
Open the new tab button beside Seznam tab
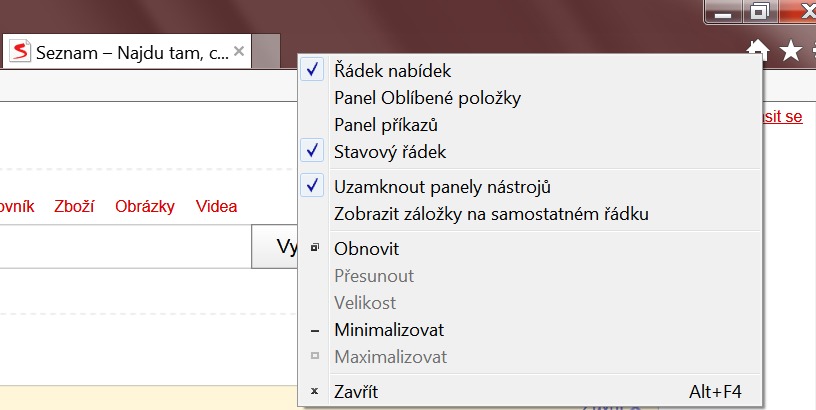click(x=266, y=51)
